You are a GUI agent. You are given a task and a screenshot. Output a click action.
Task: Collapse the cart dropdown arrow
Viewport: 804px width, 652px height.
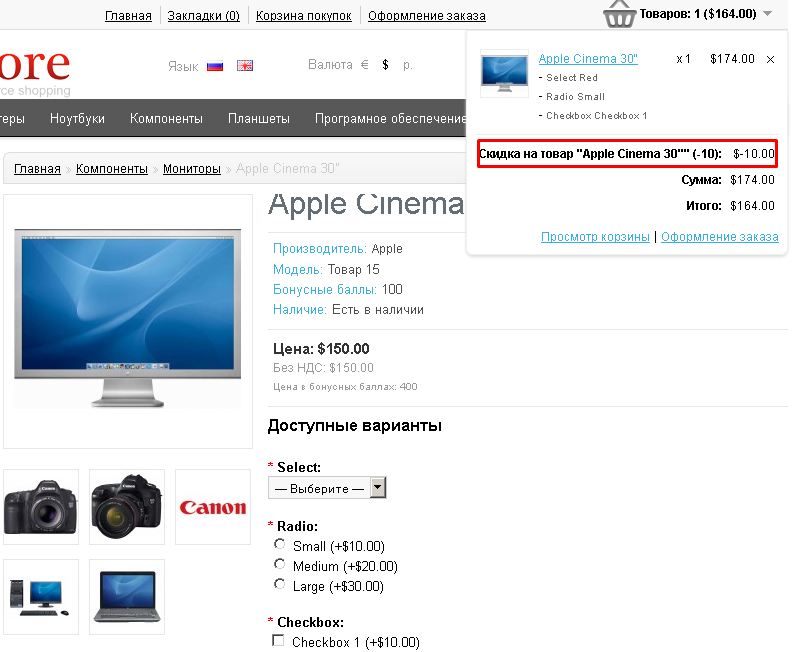pyautogui.click(x=768, y=14)
